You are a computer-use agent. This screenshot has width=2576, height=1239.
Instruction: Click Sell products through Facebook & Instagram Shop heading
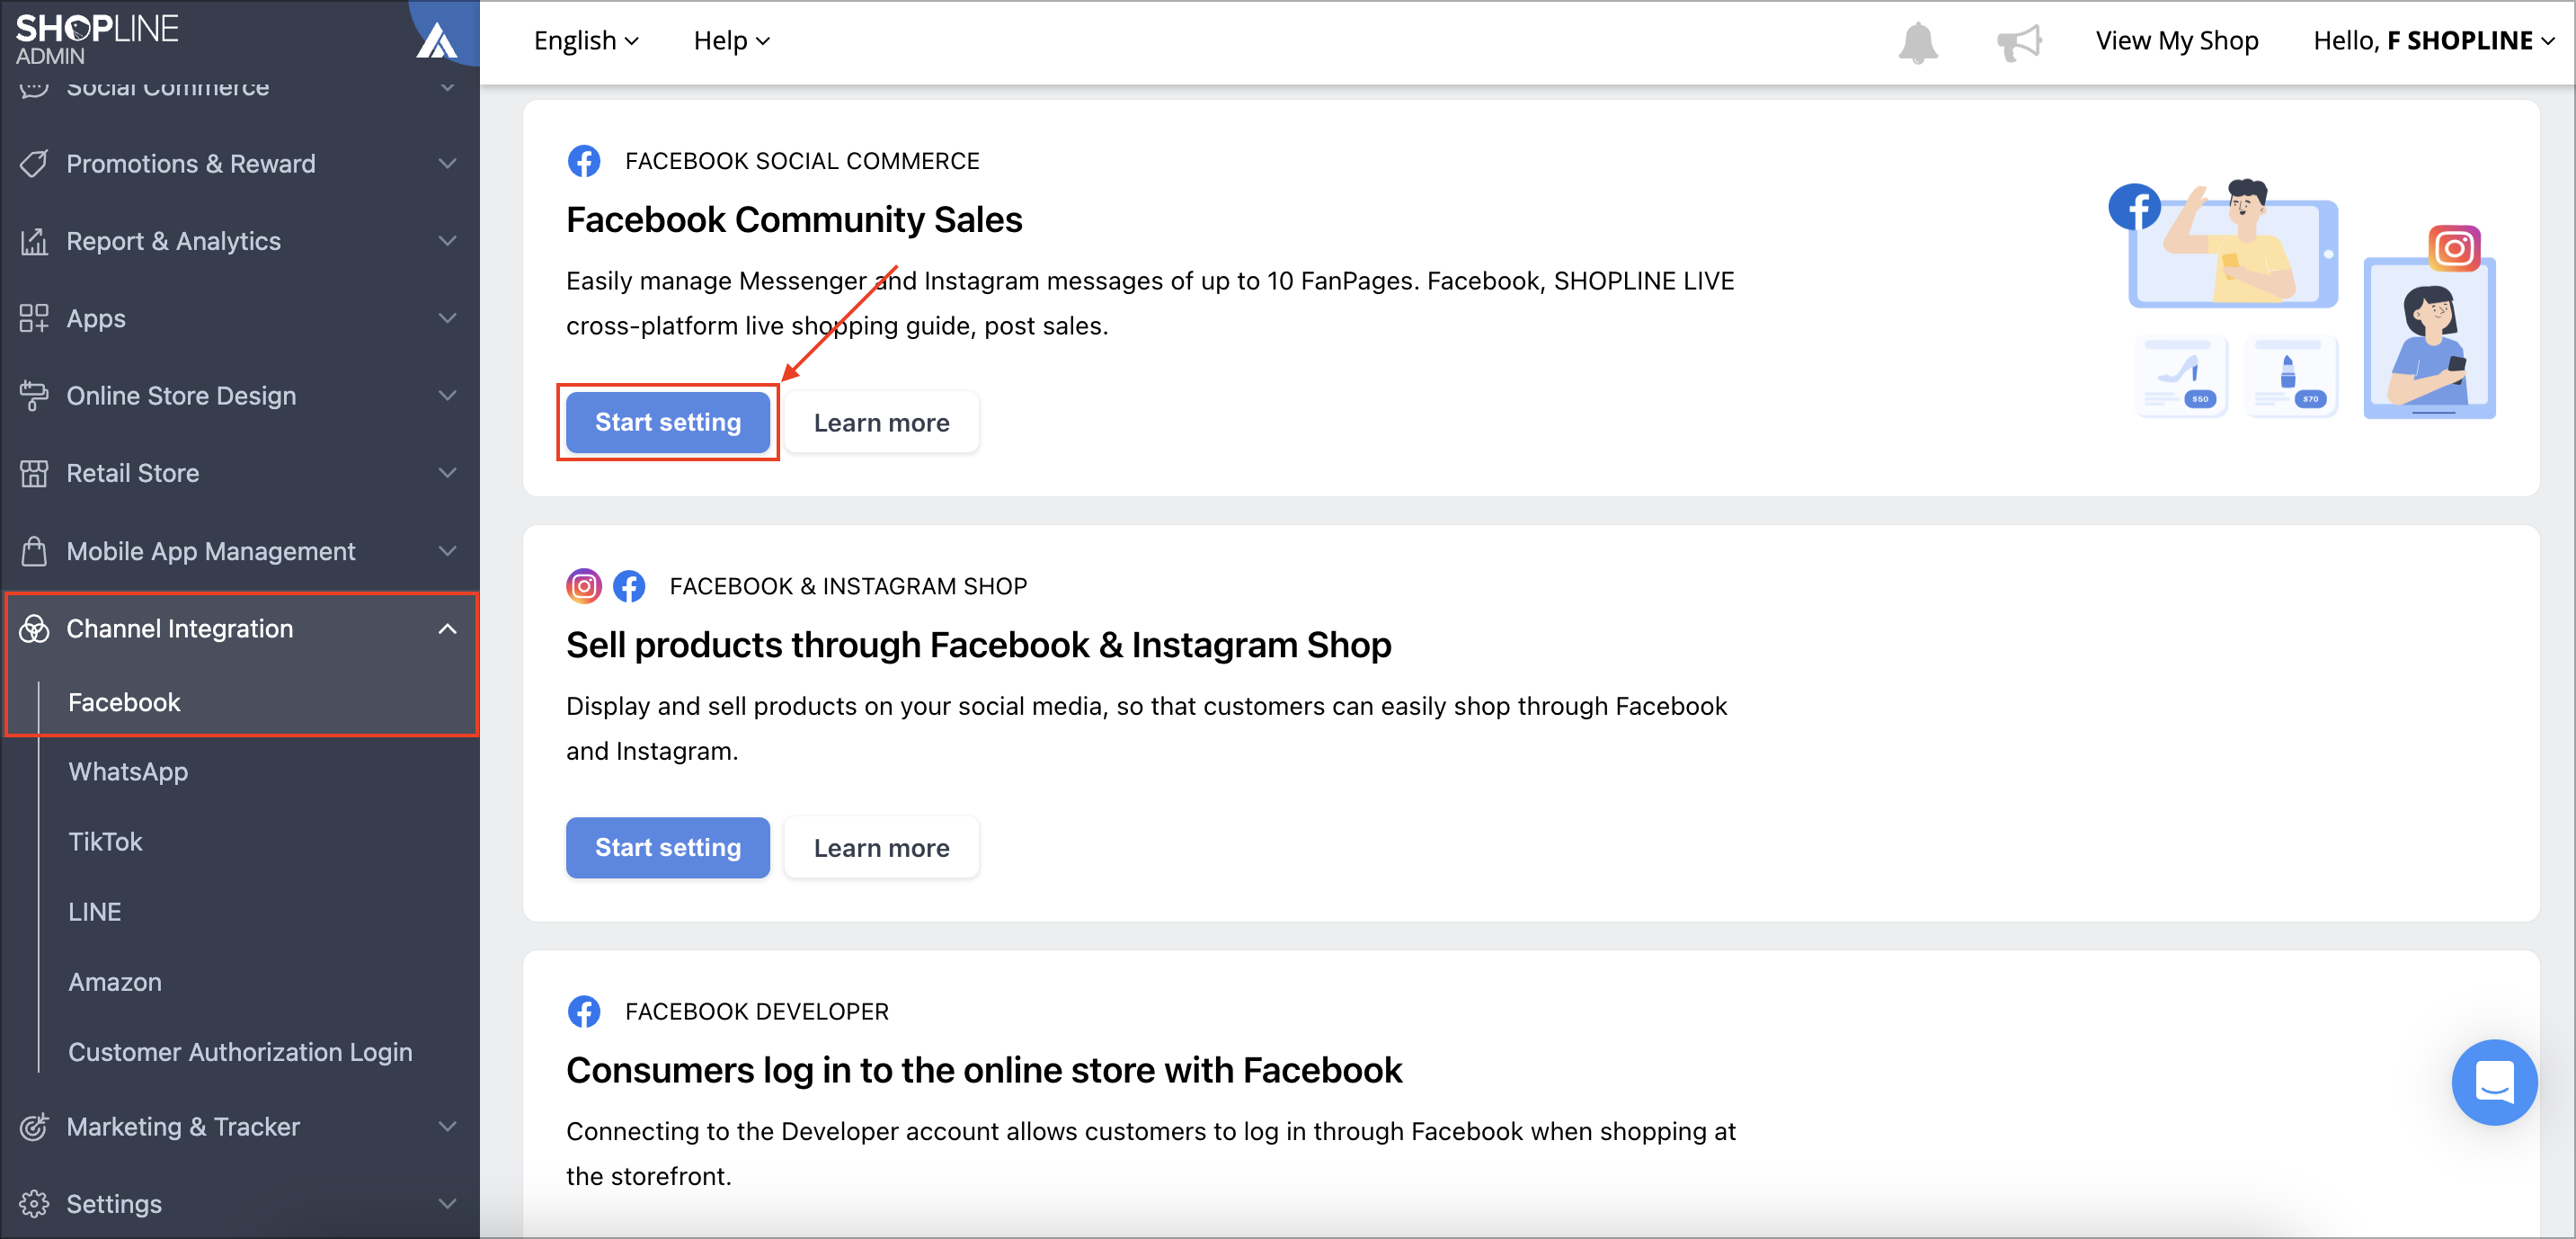pyautogui.click(x=978, y=645)
